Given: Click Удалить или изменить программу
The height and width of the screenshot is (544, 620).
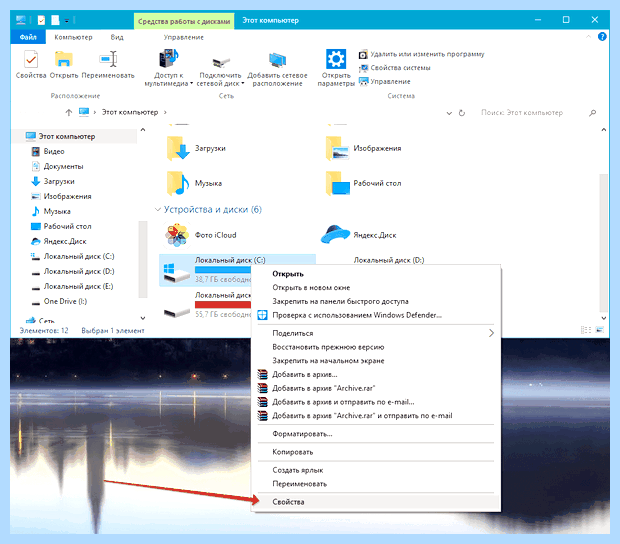Looking at the screenshot, I should click(x=422, y=54).
